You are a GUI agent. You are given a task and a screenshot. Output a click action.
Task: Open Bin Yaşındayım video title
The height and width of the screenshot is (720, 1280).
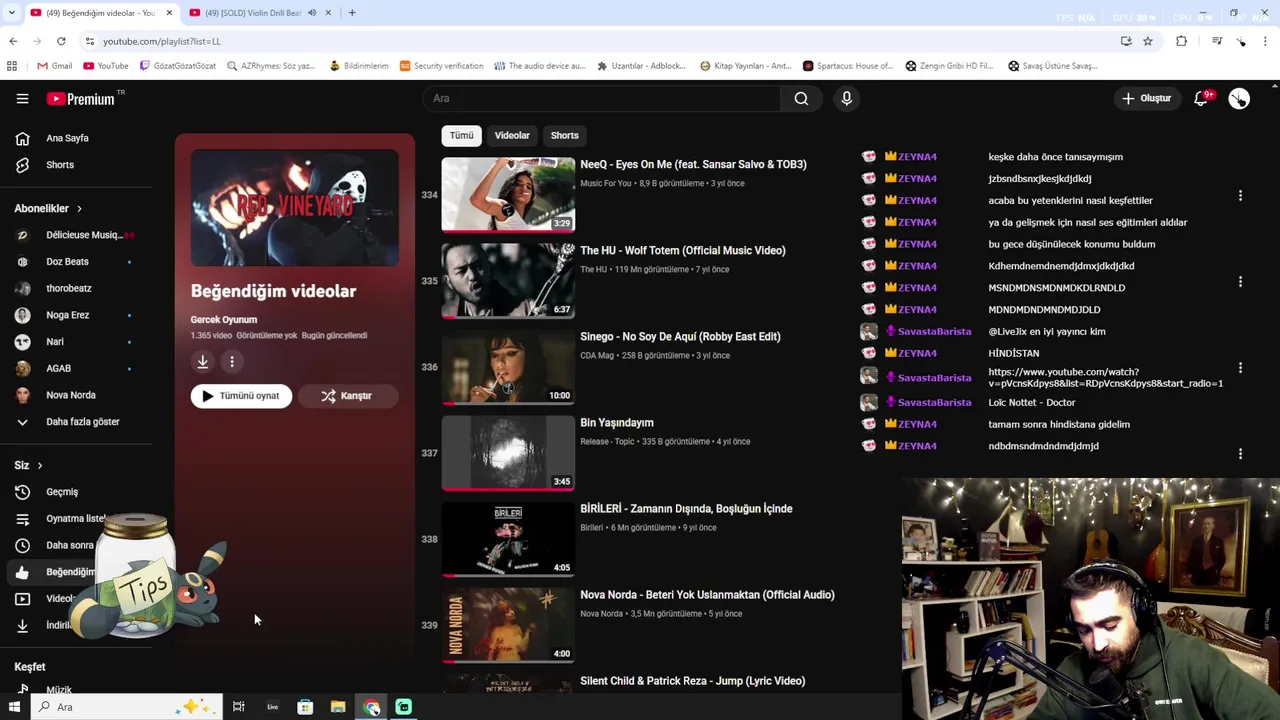617,423
